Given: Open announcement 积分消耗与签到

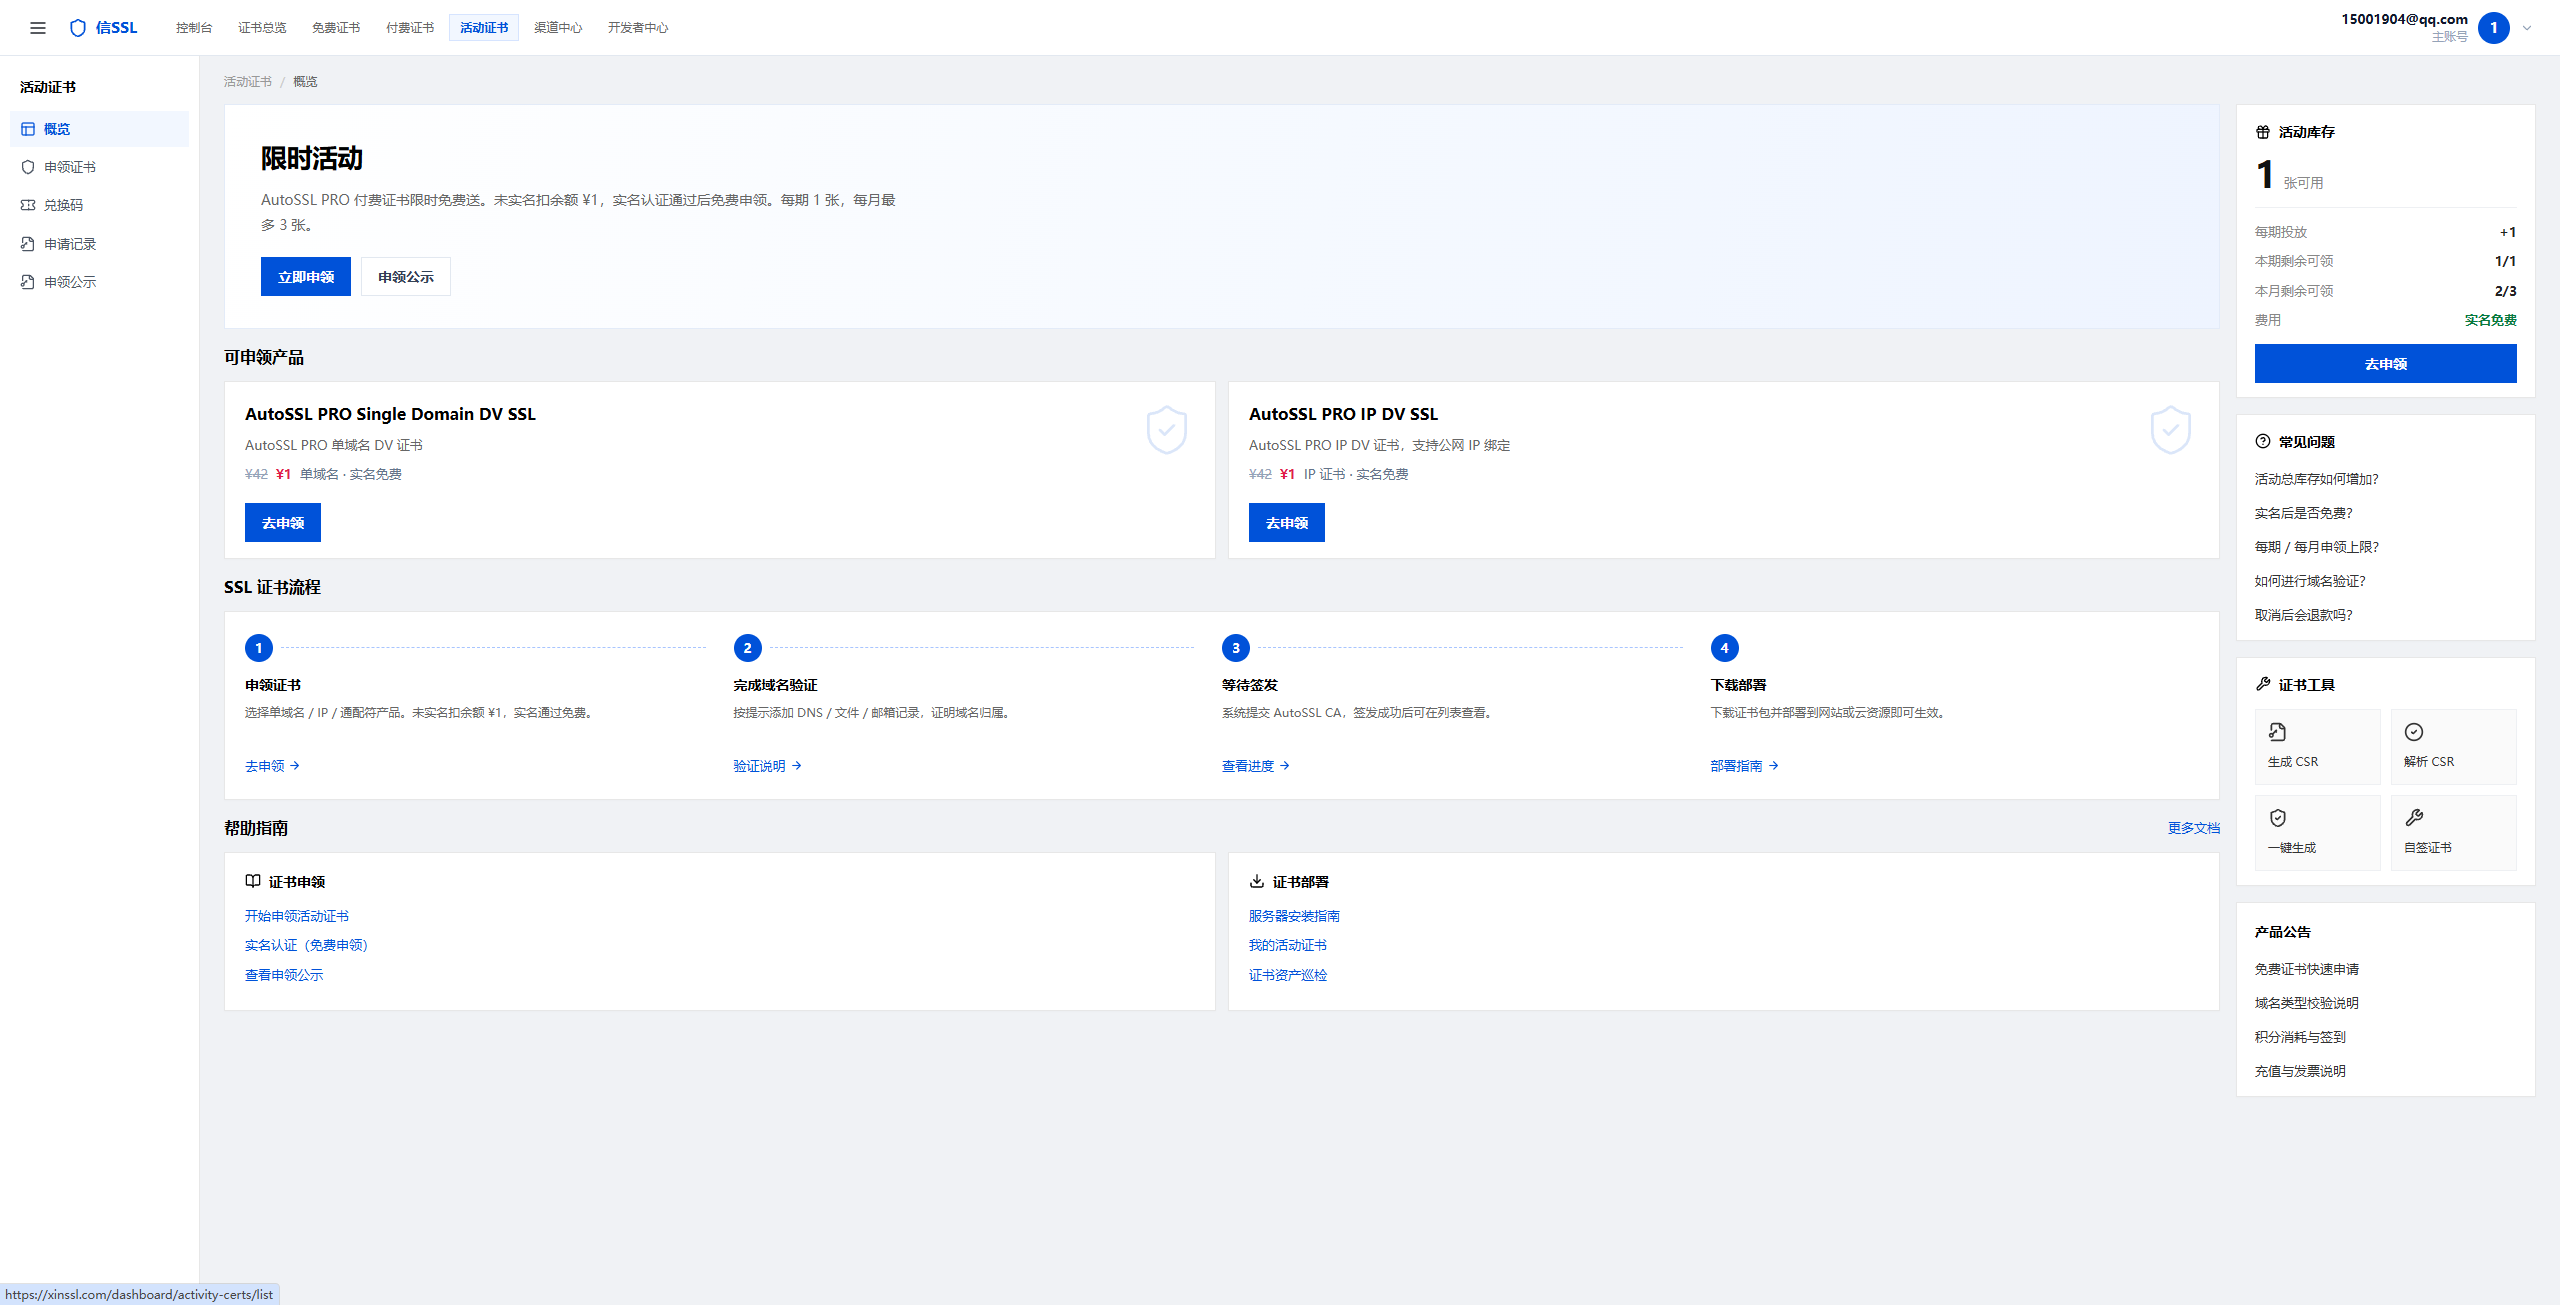Looking at the screenshot, I should [x=2300, y=1037].
